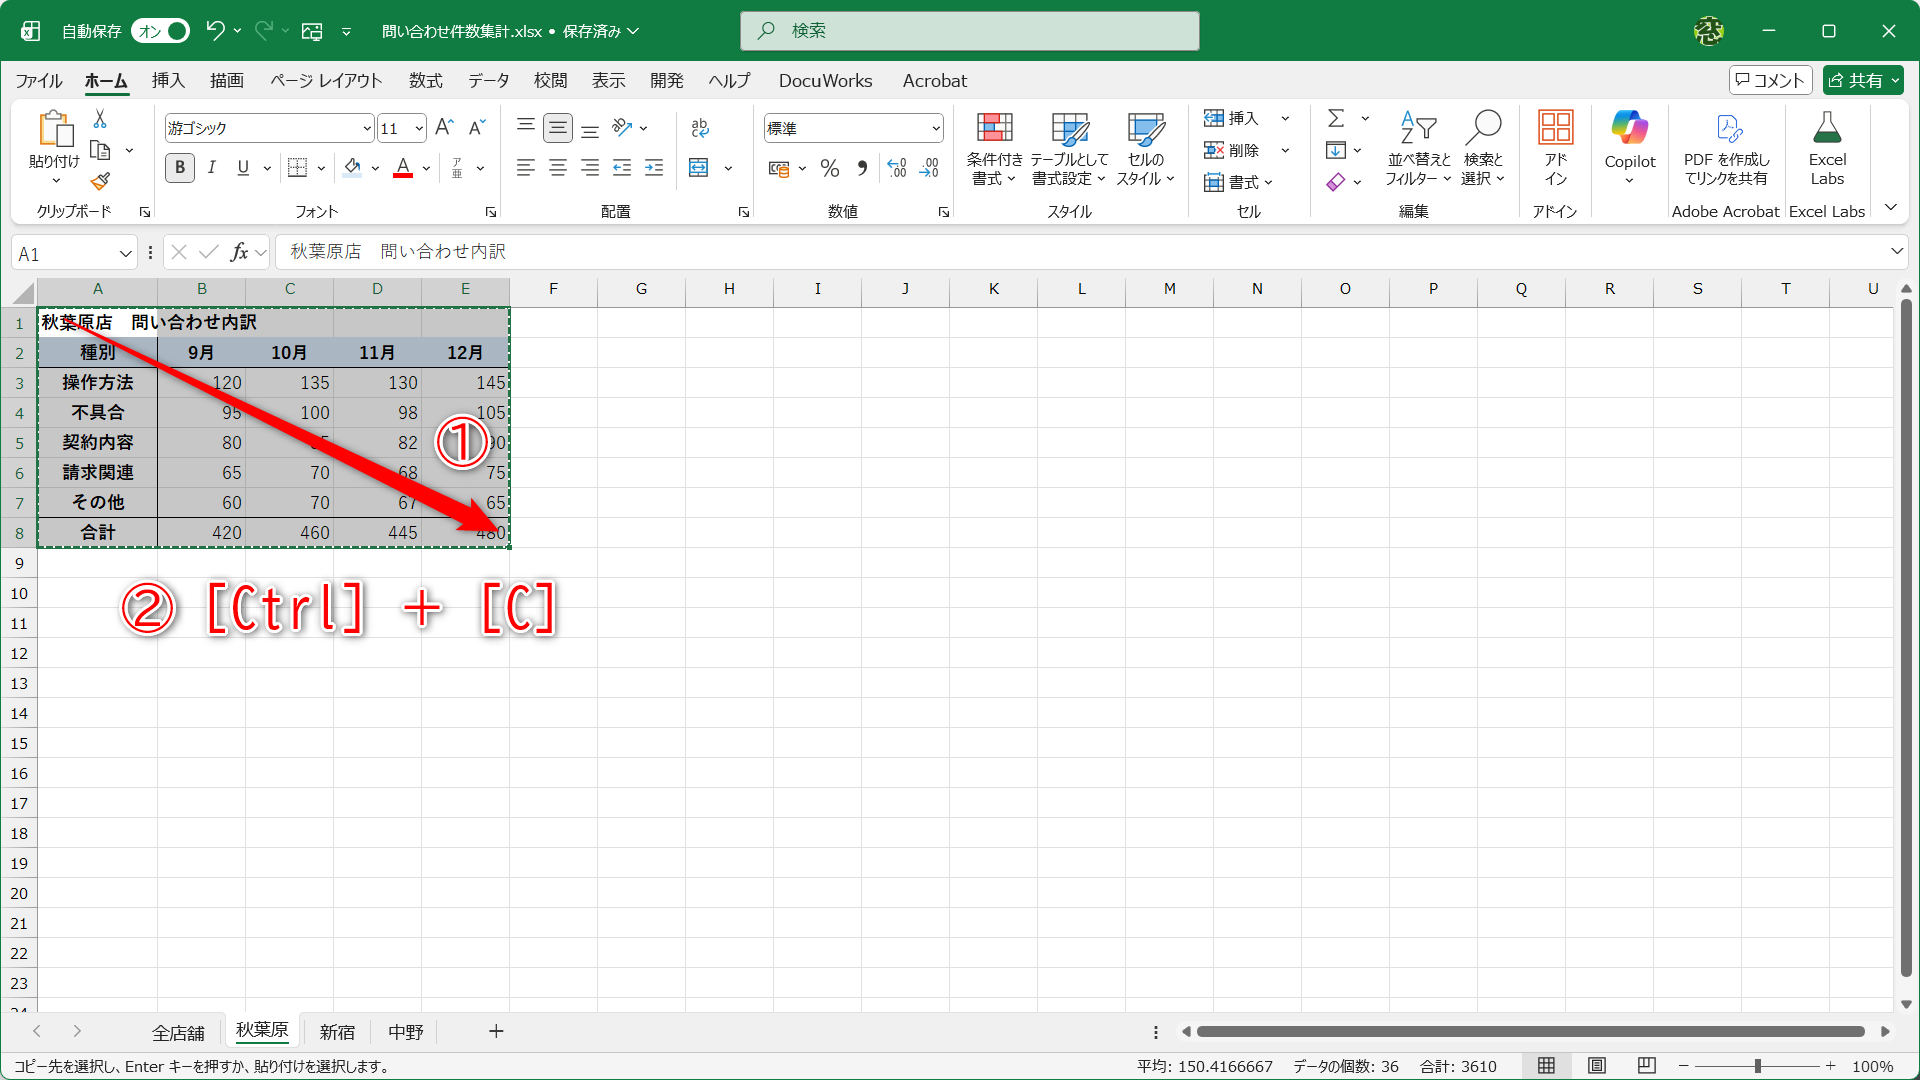The image size is (1920, 1080).
Task: Click the zoom slider handle
Action: click(x=1757, y=1066)
